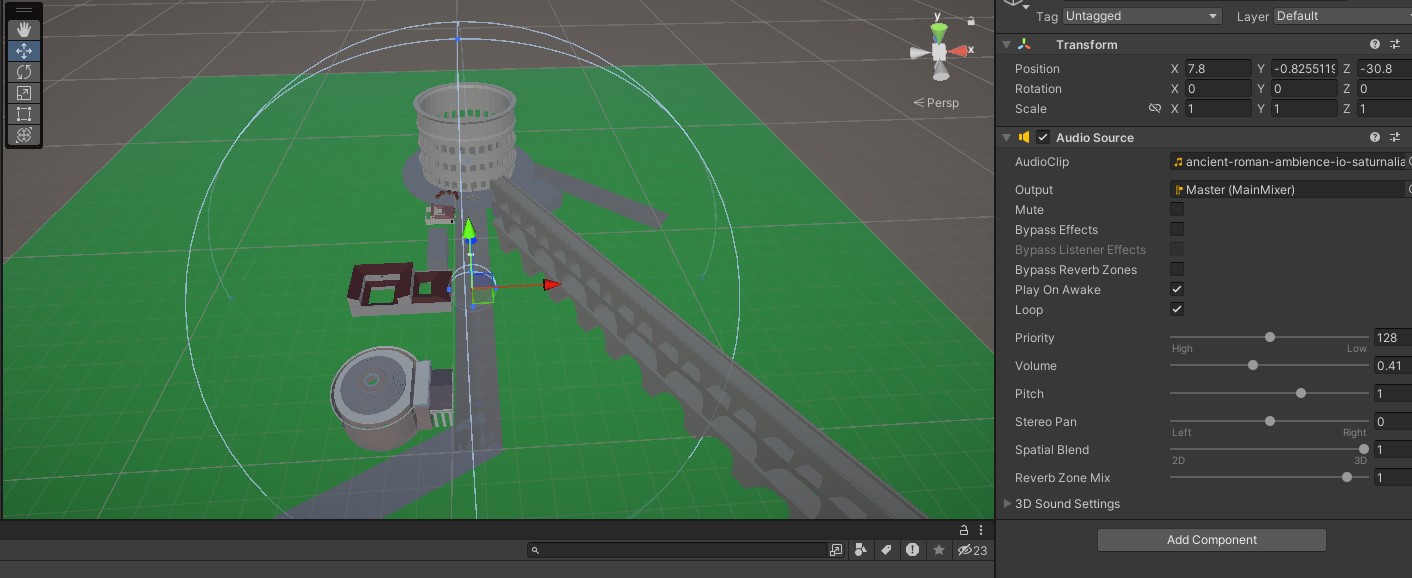1412x578 pixels.
Task: Toggle hidden packages visibility counter
Action: click(x=972, y=550)
